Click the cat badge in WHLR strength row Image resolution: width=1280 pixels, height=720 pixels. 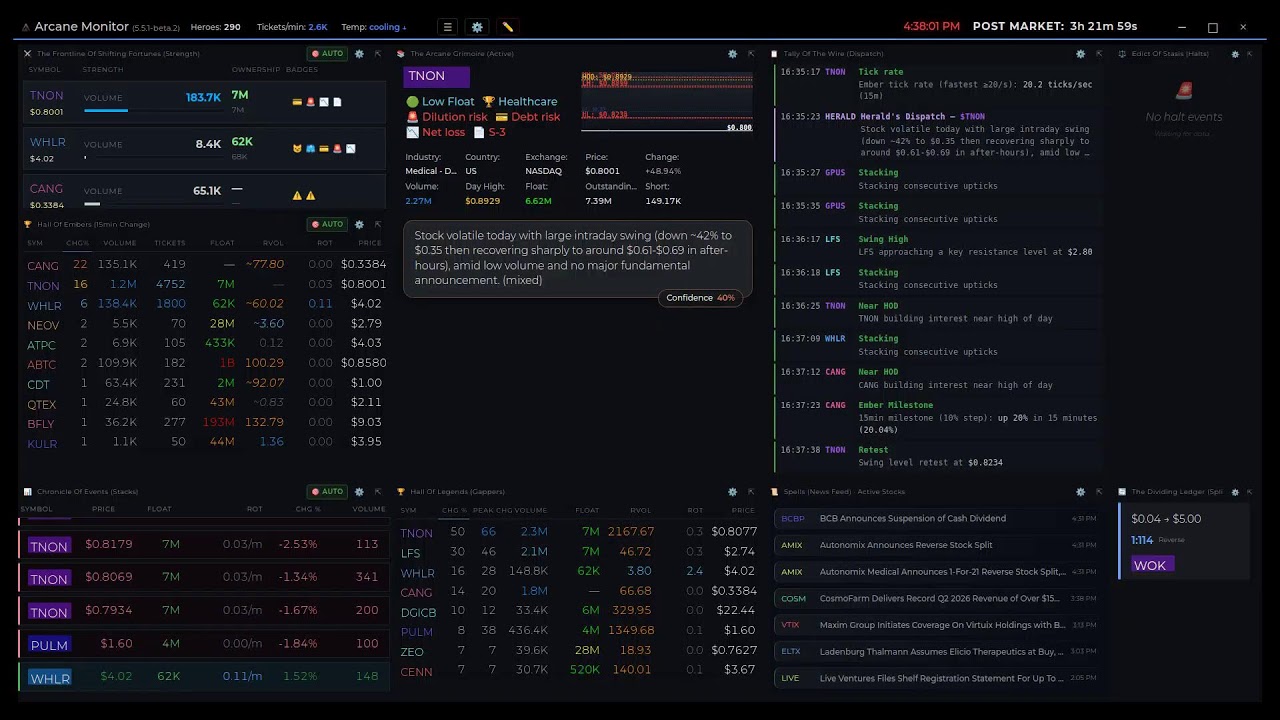[x=297, y=149]
